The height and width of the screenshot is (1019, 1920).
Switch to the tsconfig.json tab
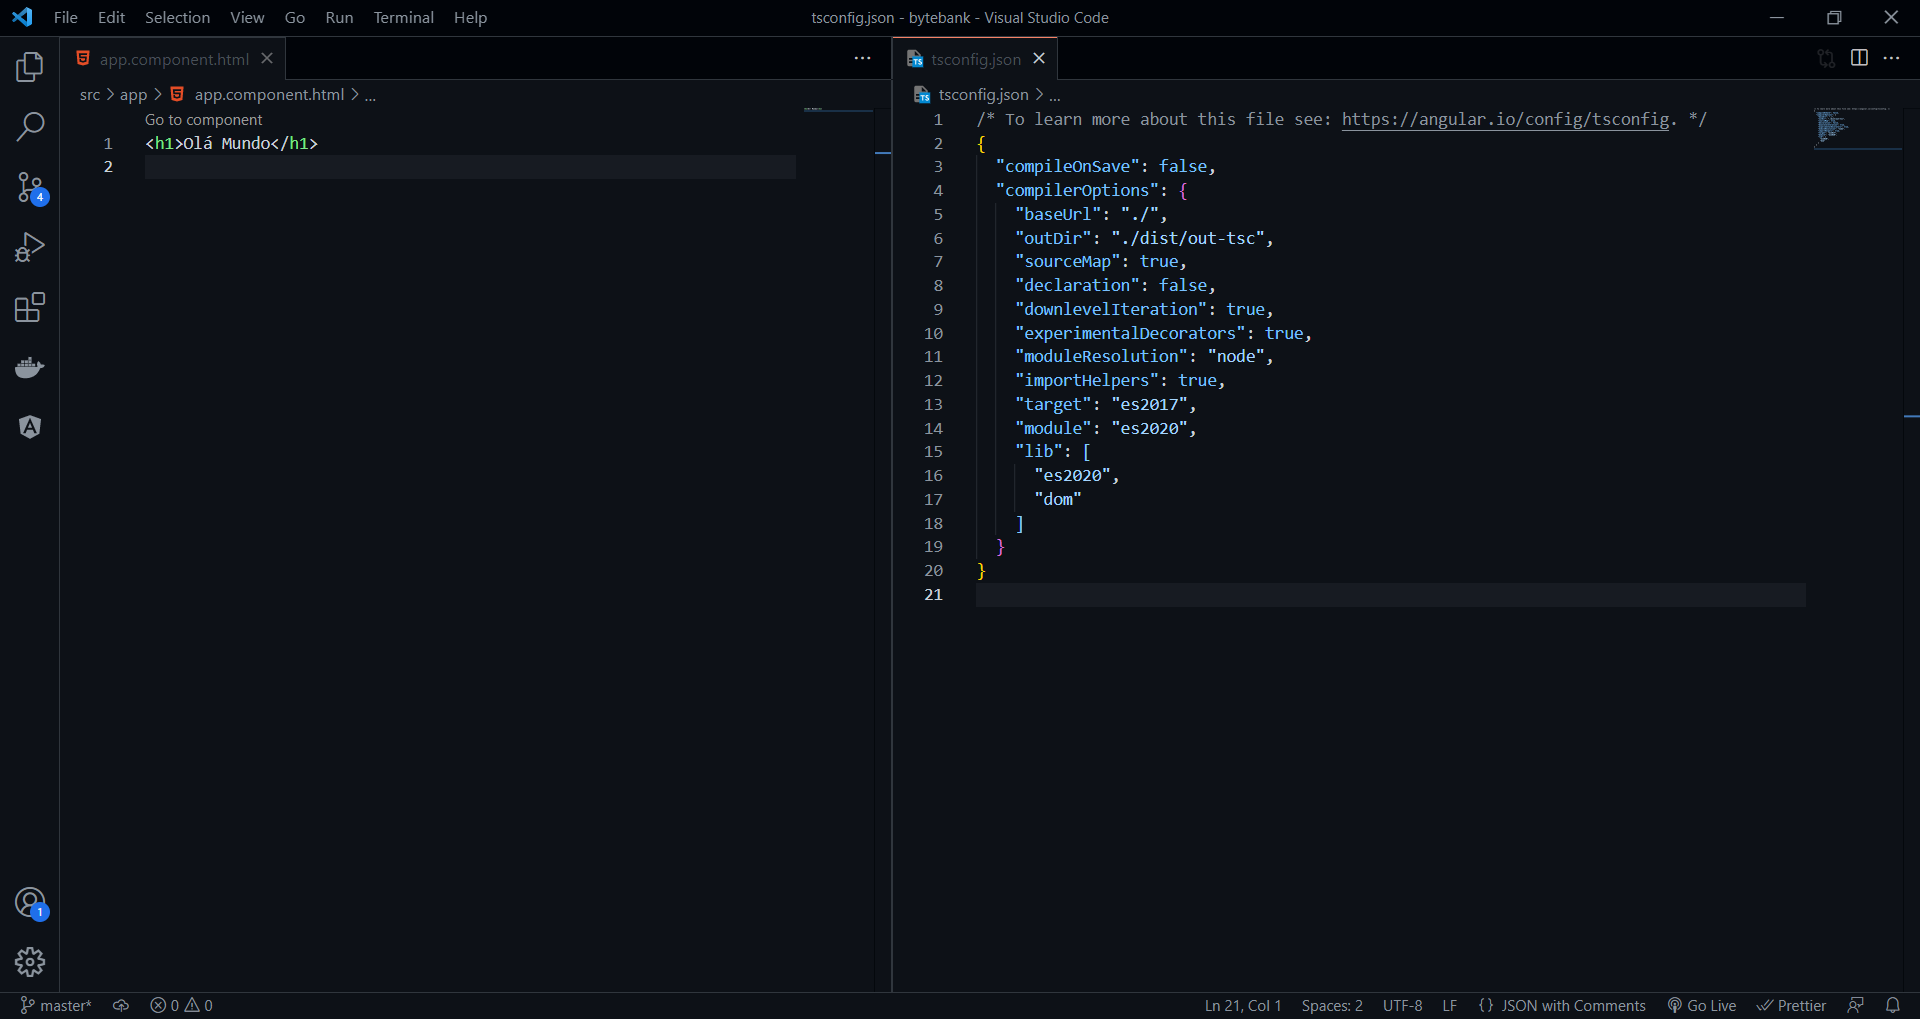[975, 59]
